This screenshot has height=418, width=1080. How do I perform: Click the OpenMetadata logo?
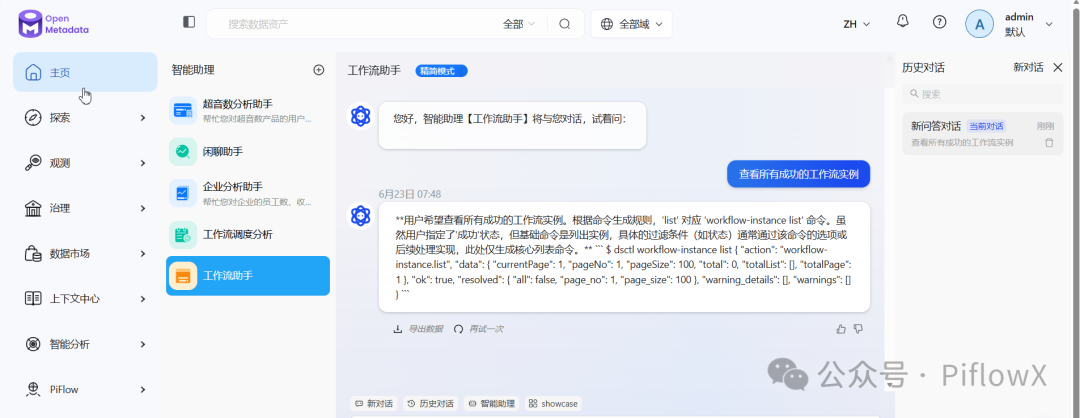tap(54, 23)
